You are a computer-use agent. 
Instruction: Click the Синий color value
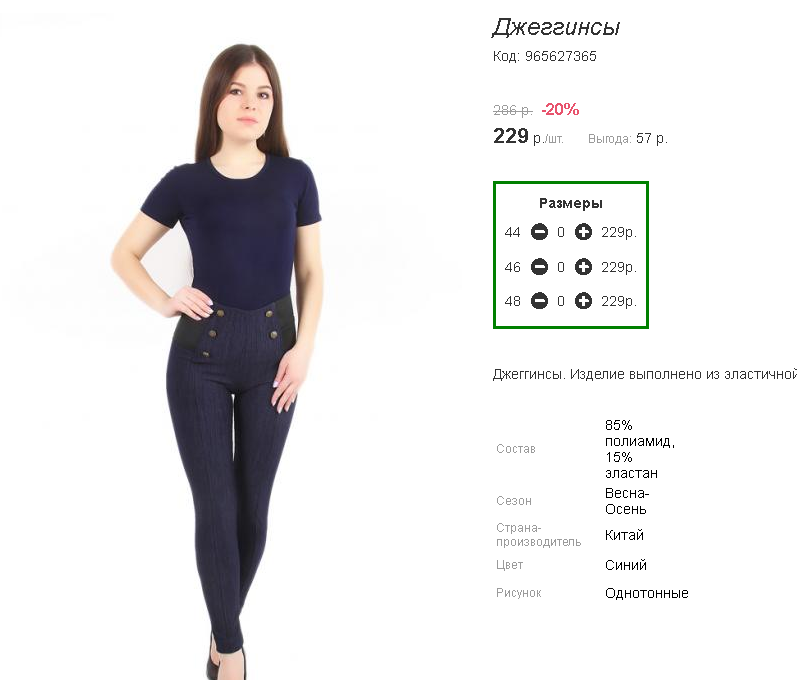tap(626, 565)
